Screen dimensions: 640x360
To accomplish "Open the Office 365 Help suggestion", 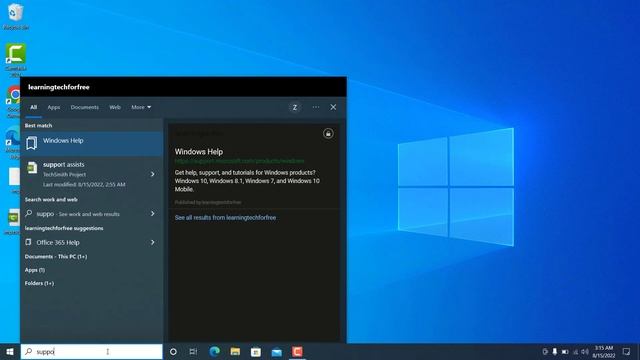I will pyautogui.click(x=92, y=242).
